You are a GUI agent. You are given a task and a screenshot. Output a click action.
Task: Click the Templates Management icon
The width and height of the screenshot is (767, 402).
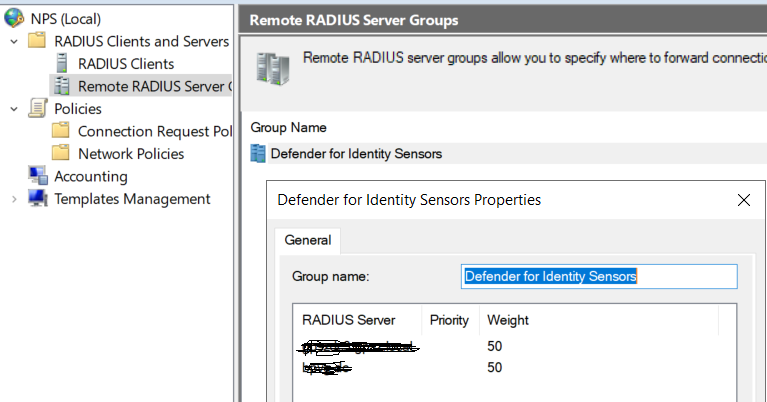pos(37,198)
